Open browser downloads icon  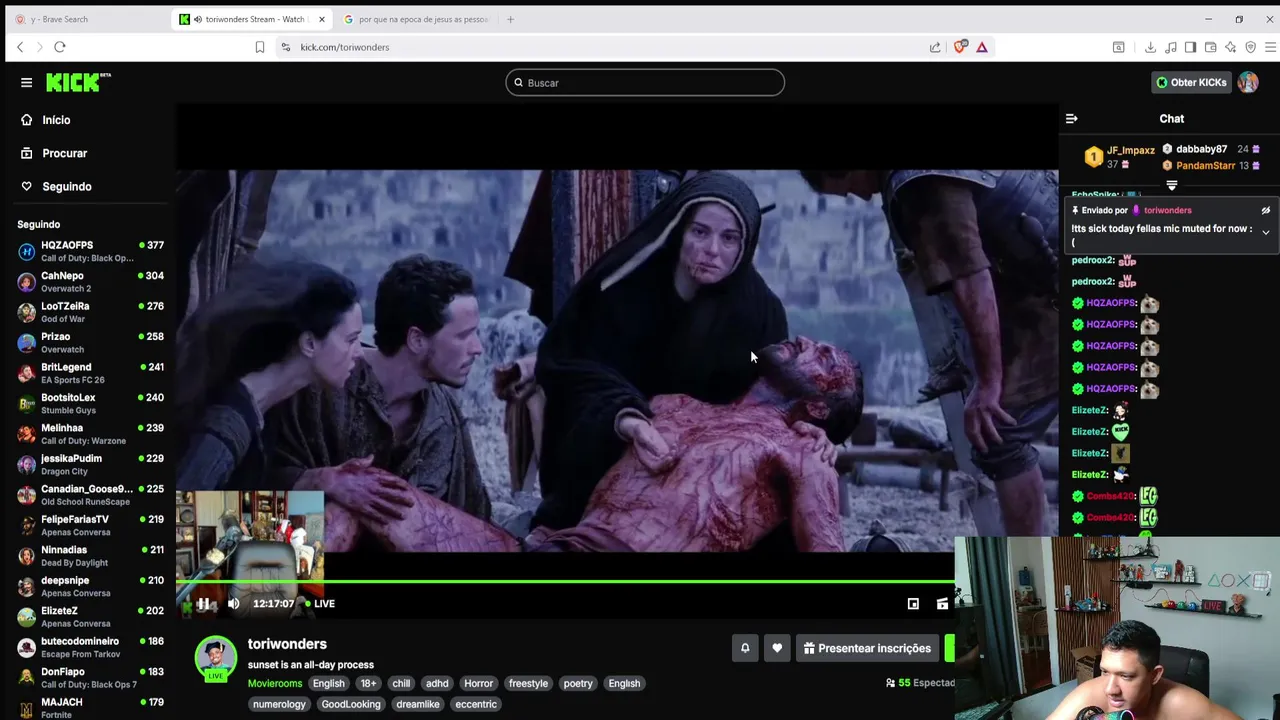1150,47
